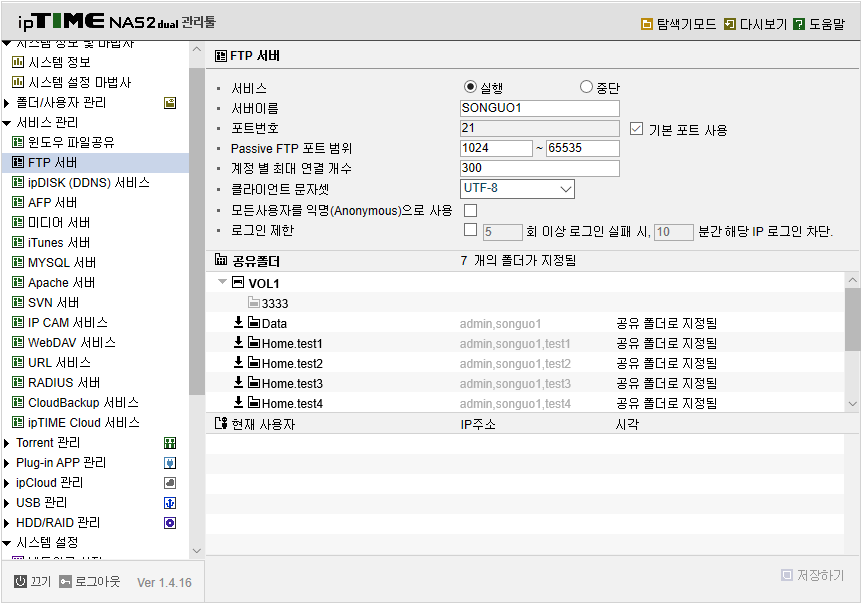Expand 폴더/사용자 관리 section
Screen dimensions: 863x604
click(7, 103)
